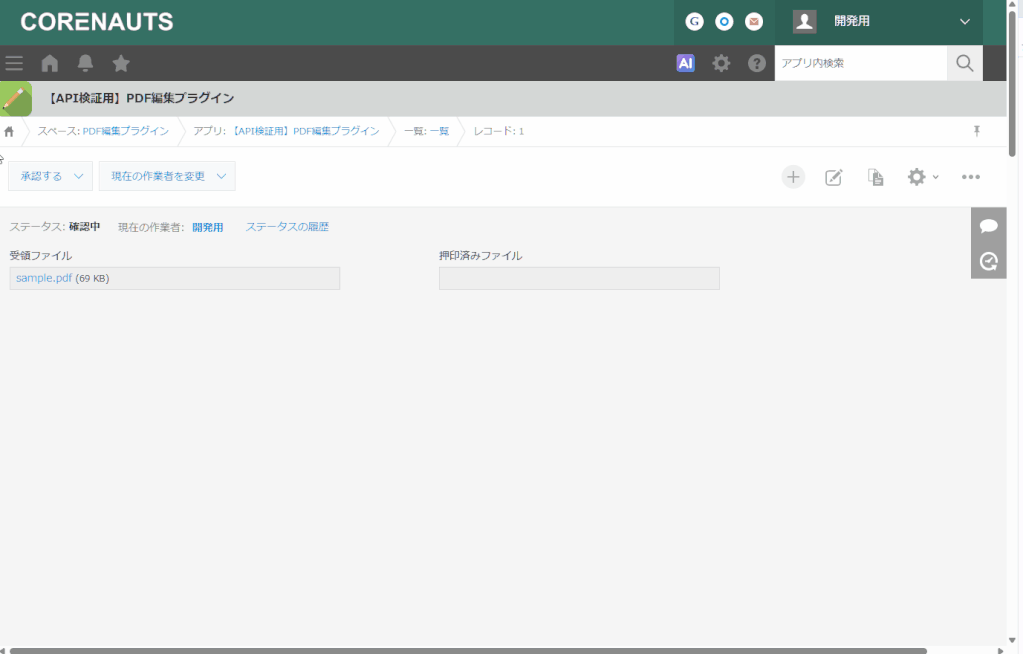Open the 現在の作業者を変更 dropdown
The width and height of the screenshot is (1023, 654).
167,176
